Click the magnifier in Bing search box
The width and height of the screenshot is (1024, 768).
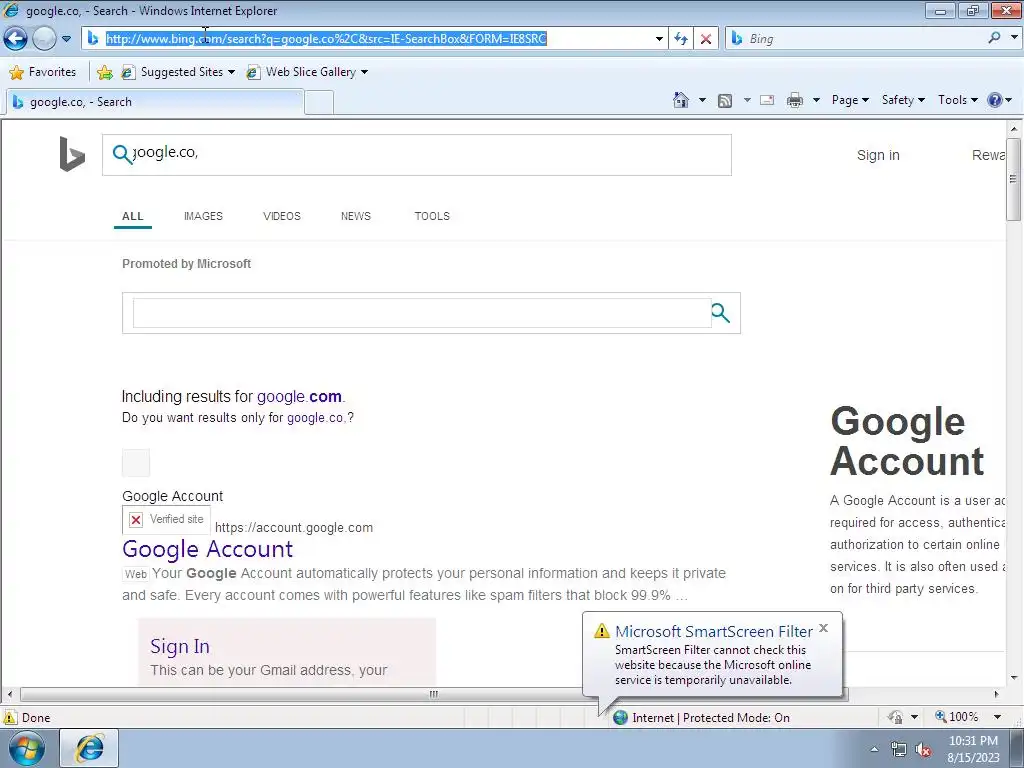tap(122, 154)
